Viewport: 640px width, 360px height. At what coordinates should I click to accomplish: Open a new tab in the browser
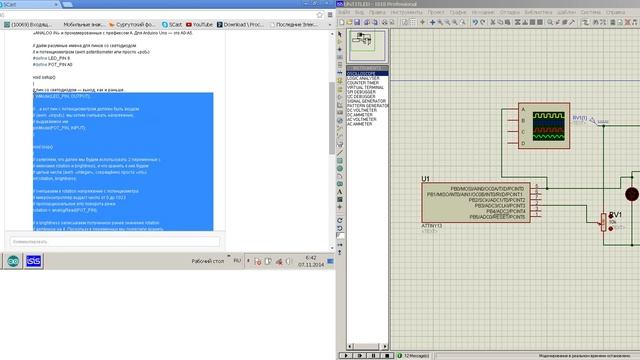pyautogui.click(x=67, y=4)
